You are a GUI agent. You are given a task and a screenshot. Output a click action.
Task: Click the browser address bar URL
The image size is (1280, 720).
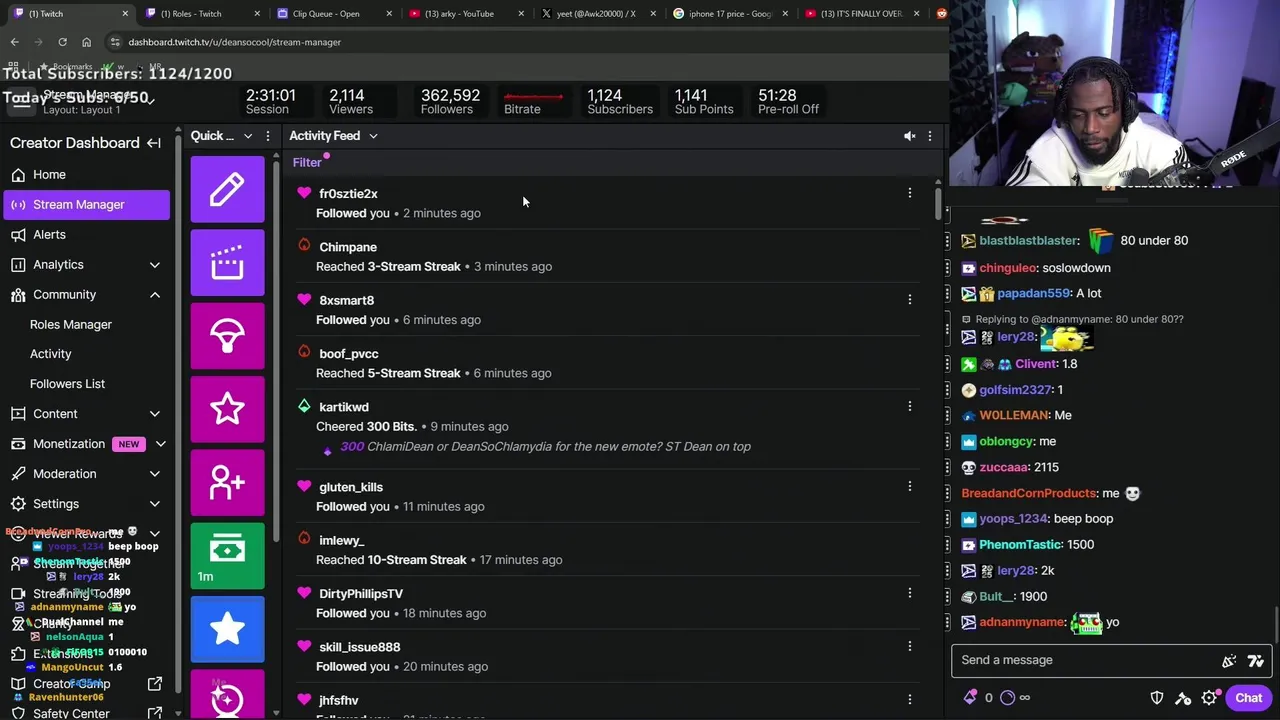pyautogui.click(x=235, y=42)
